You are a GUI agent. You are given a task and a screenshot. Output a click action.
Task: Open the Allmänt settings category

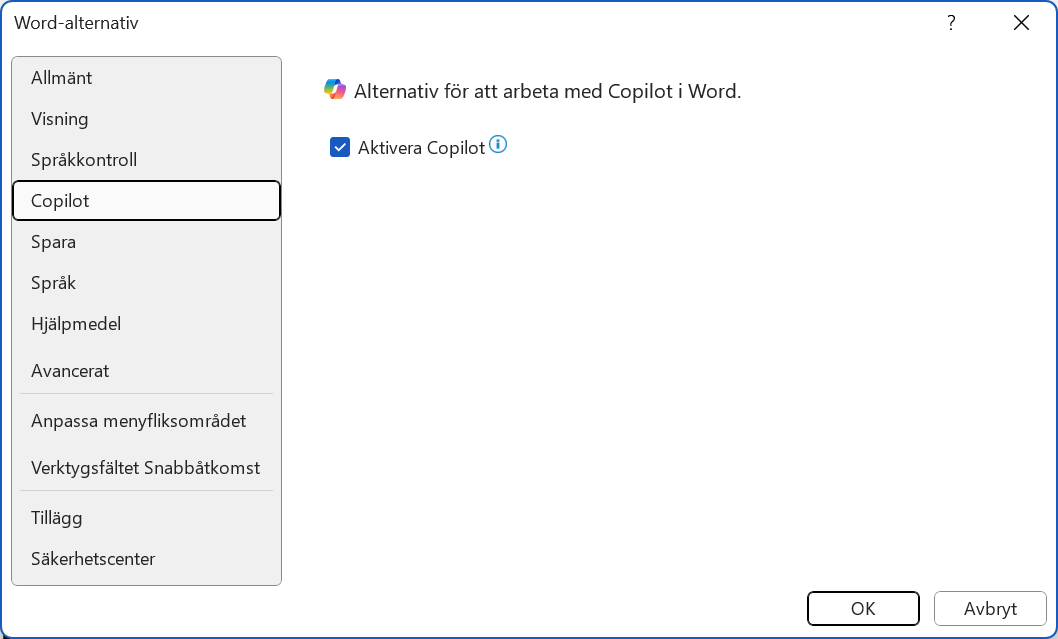point(62,77)
